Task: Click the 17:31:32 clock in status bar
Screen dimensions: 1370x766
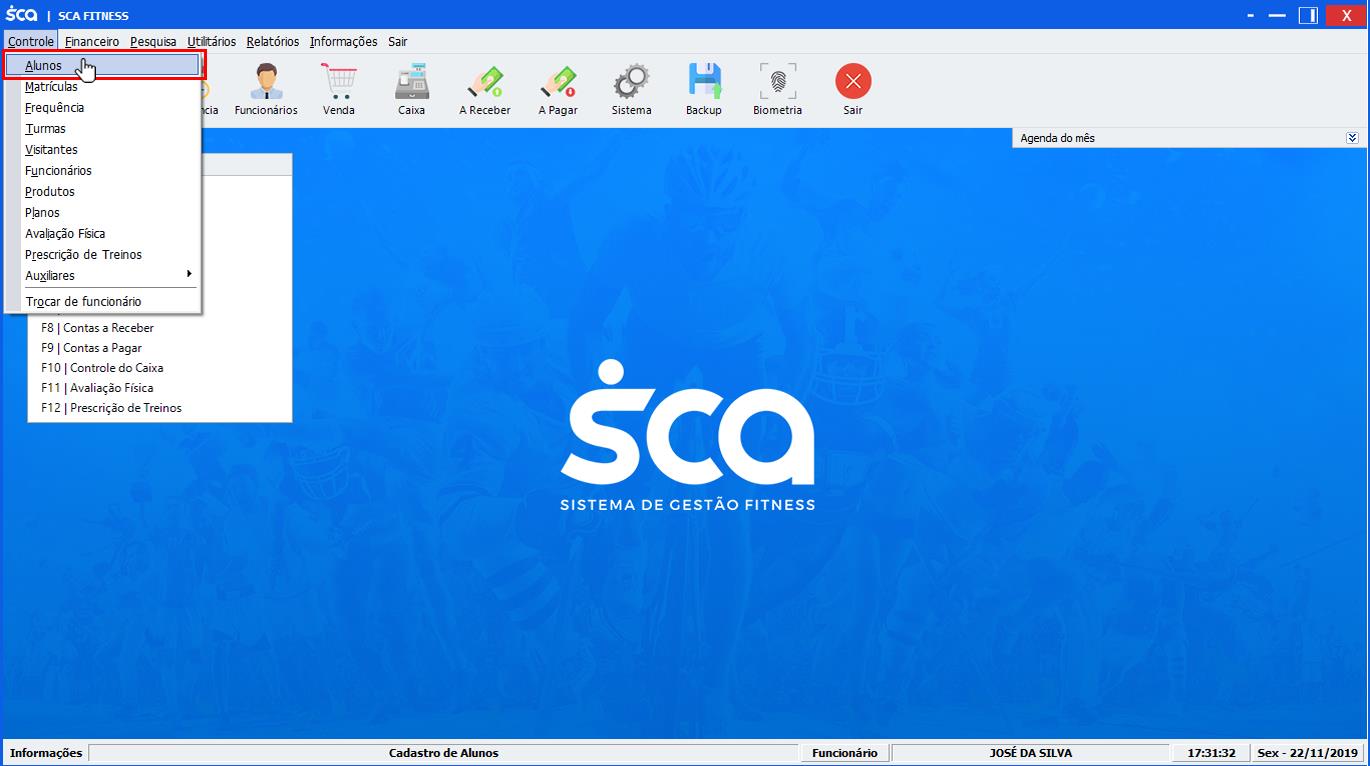Action: pos(1212,753)
